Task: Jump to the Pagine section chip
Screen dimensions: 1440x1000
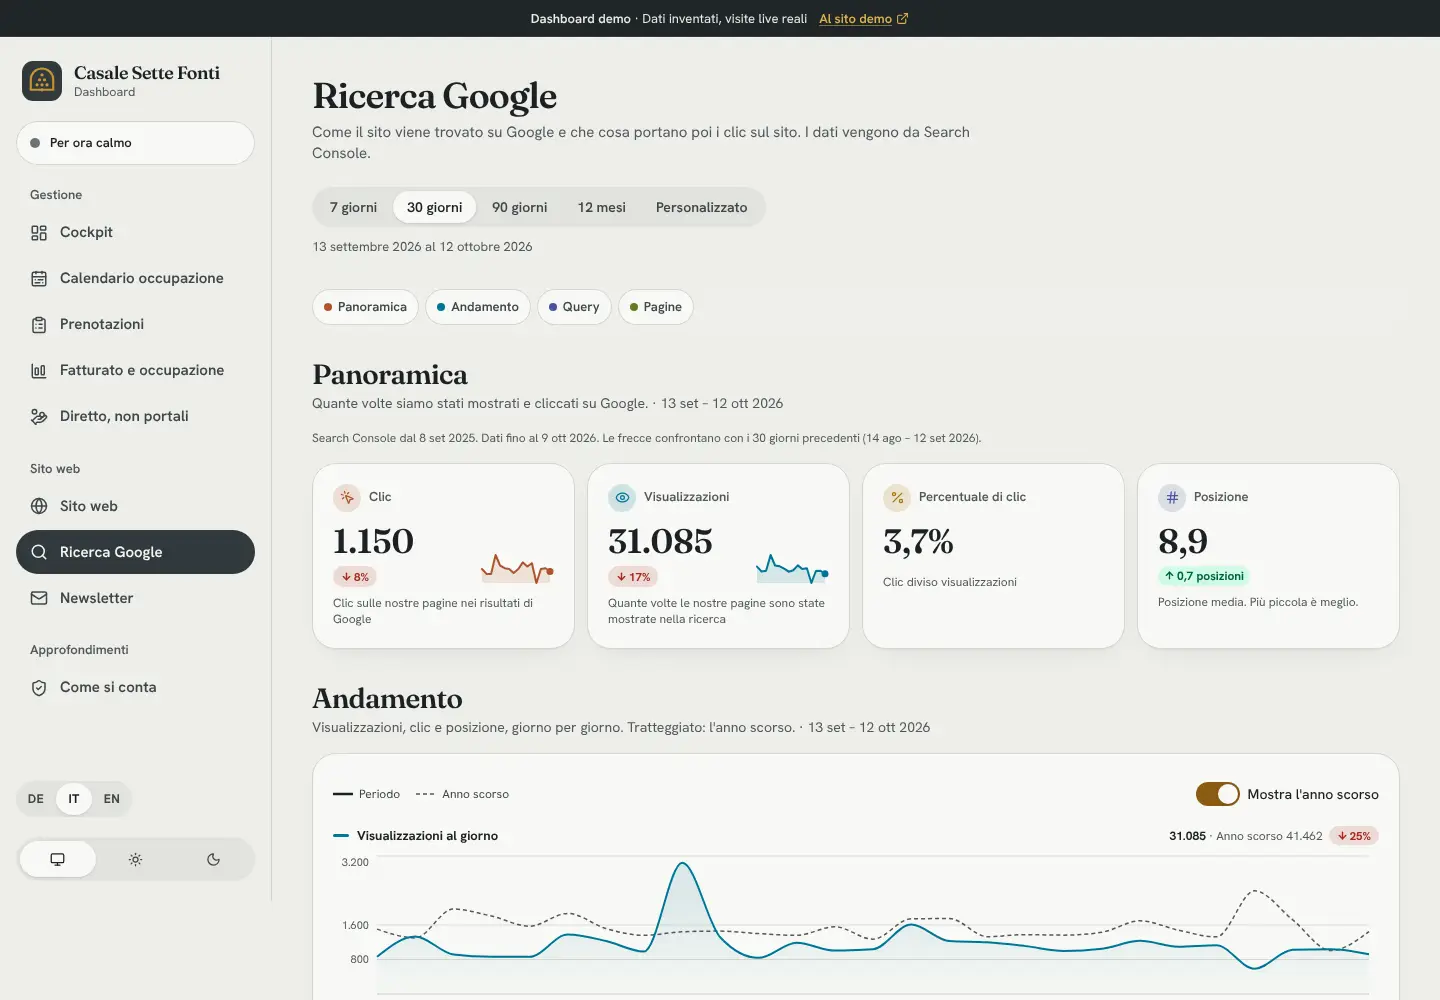Action: click(656, 307)
